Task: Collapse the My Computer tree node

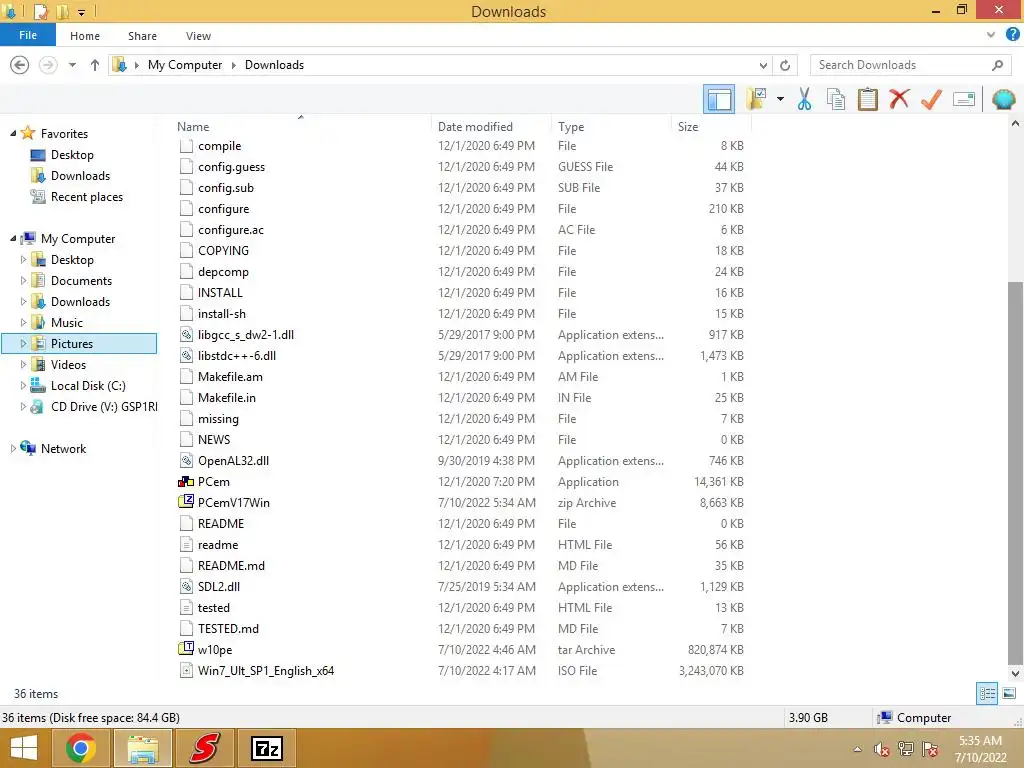Action: click(13, 238)
